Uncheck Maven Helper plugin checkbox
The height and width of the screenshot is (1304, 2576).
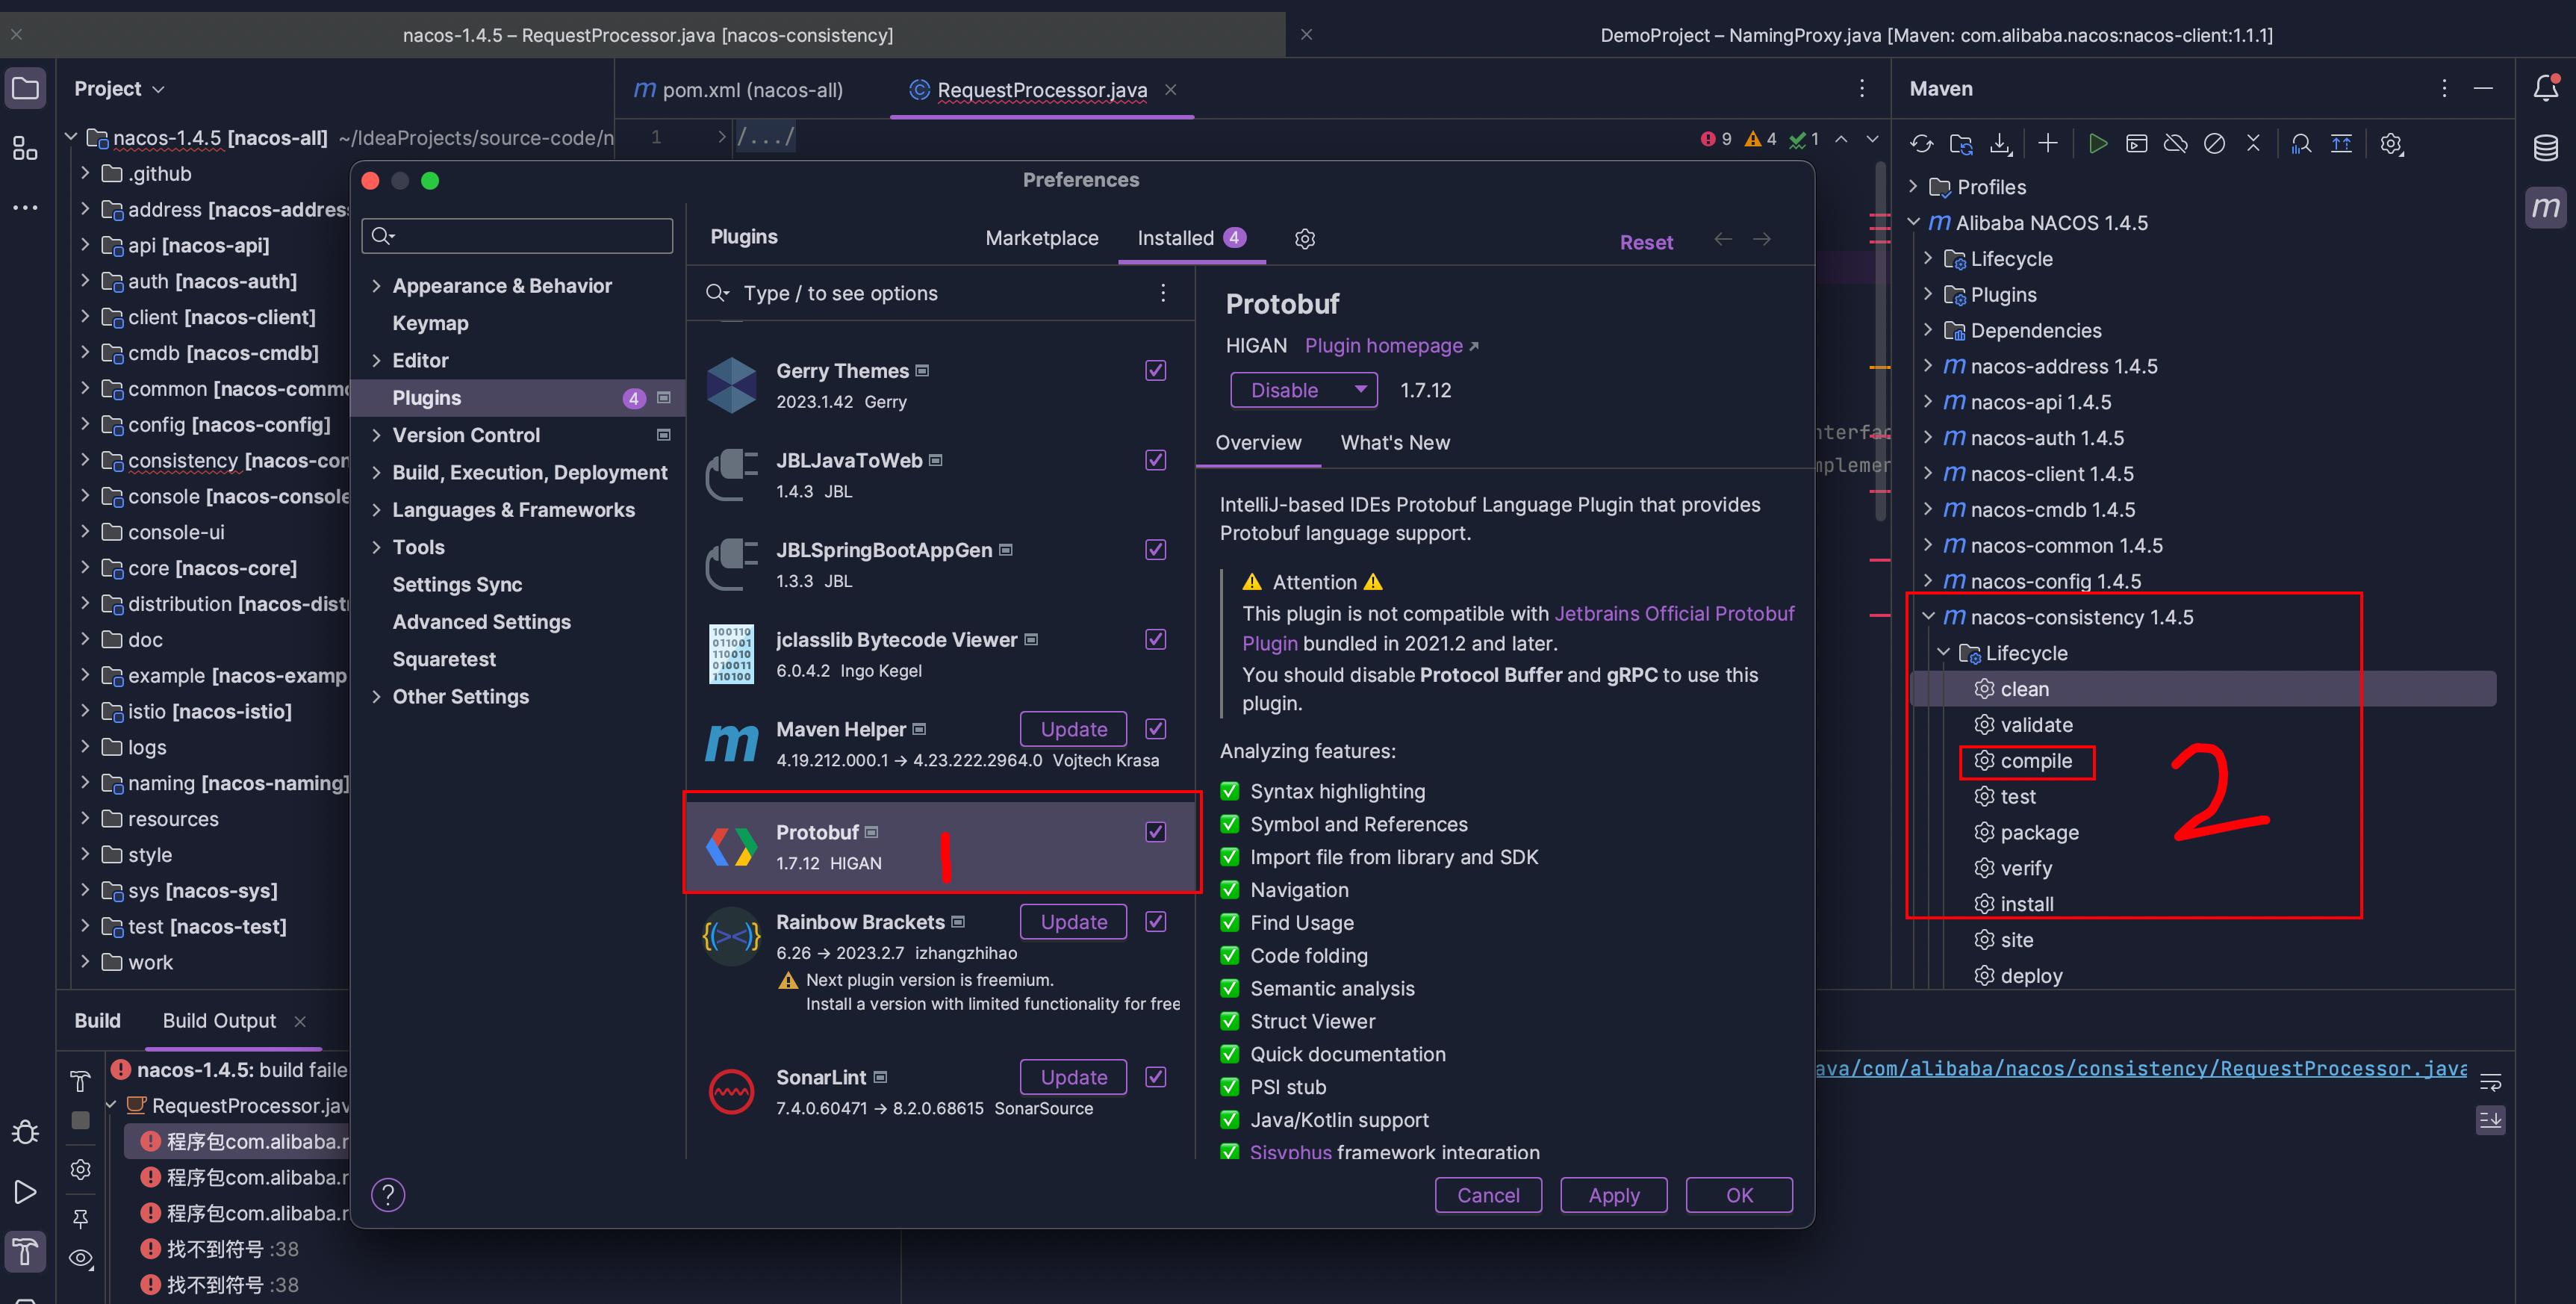(x=1155, y=729)
